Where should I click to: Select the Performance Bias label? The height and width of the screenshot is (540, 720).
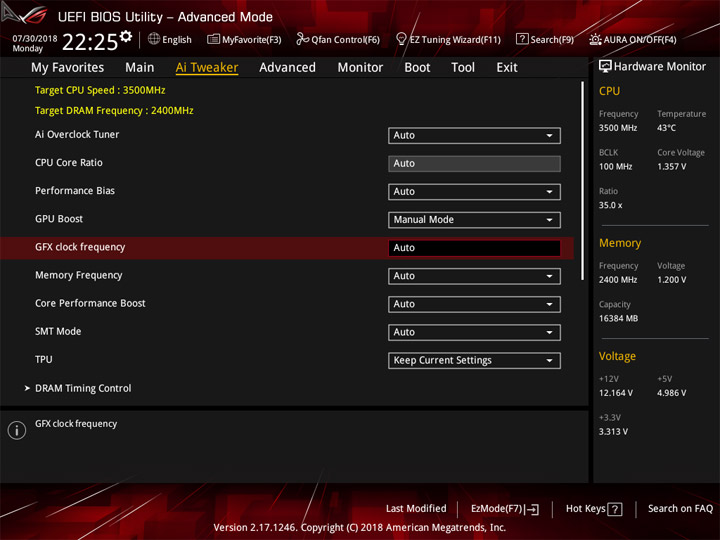74,191
